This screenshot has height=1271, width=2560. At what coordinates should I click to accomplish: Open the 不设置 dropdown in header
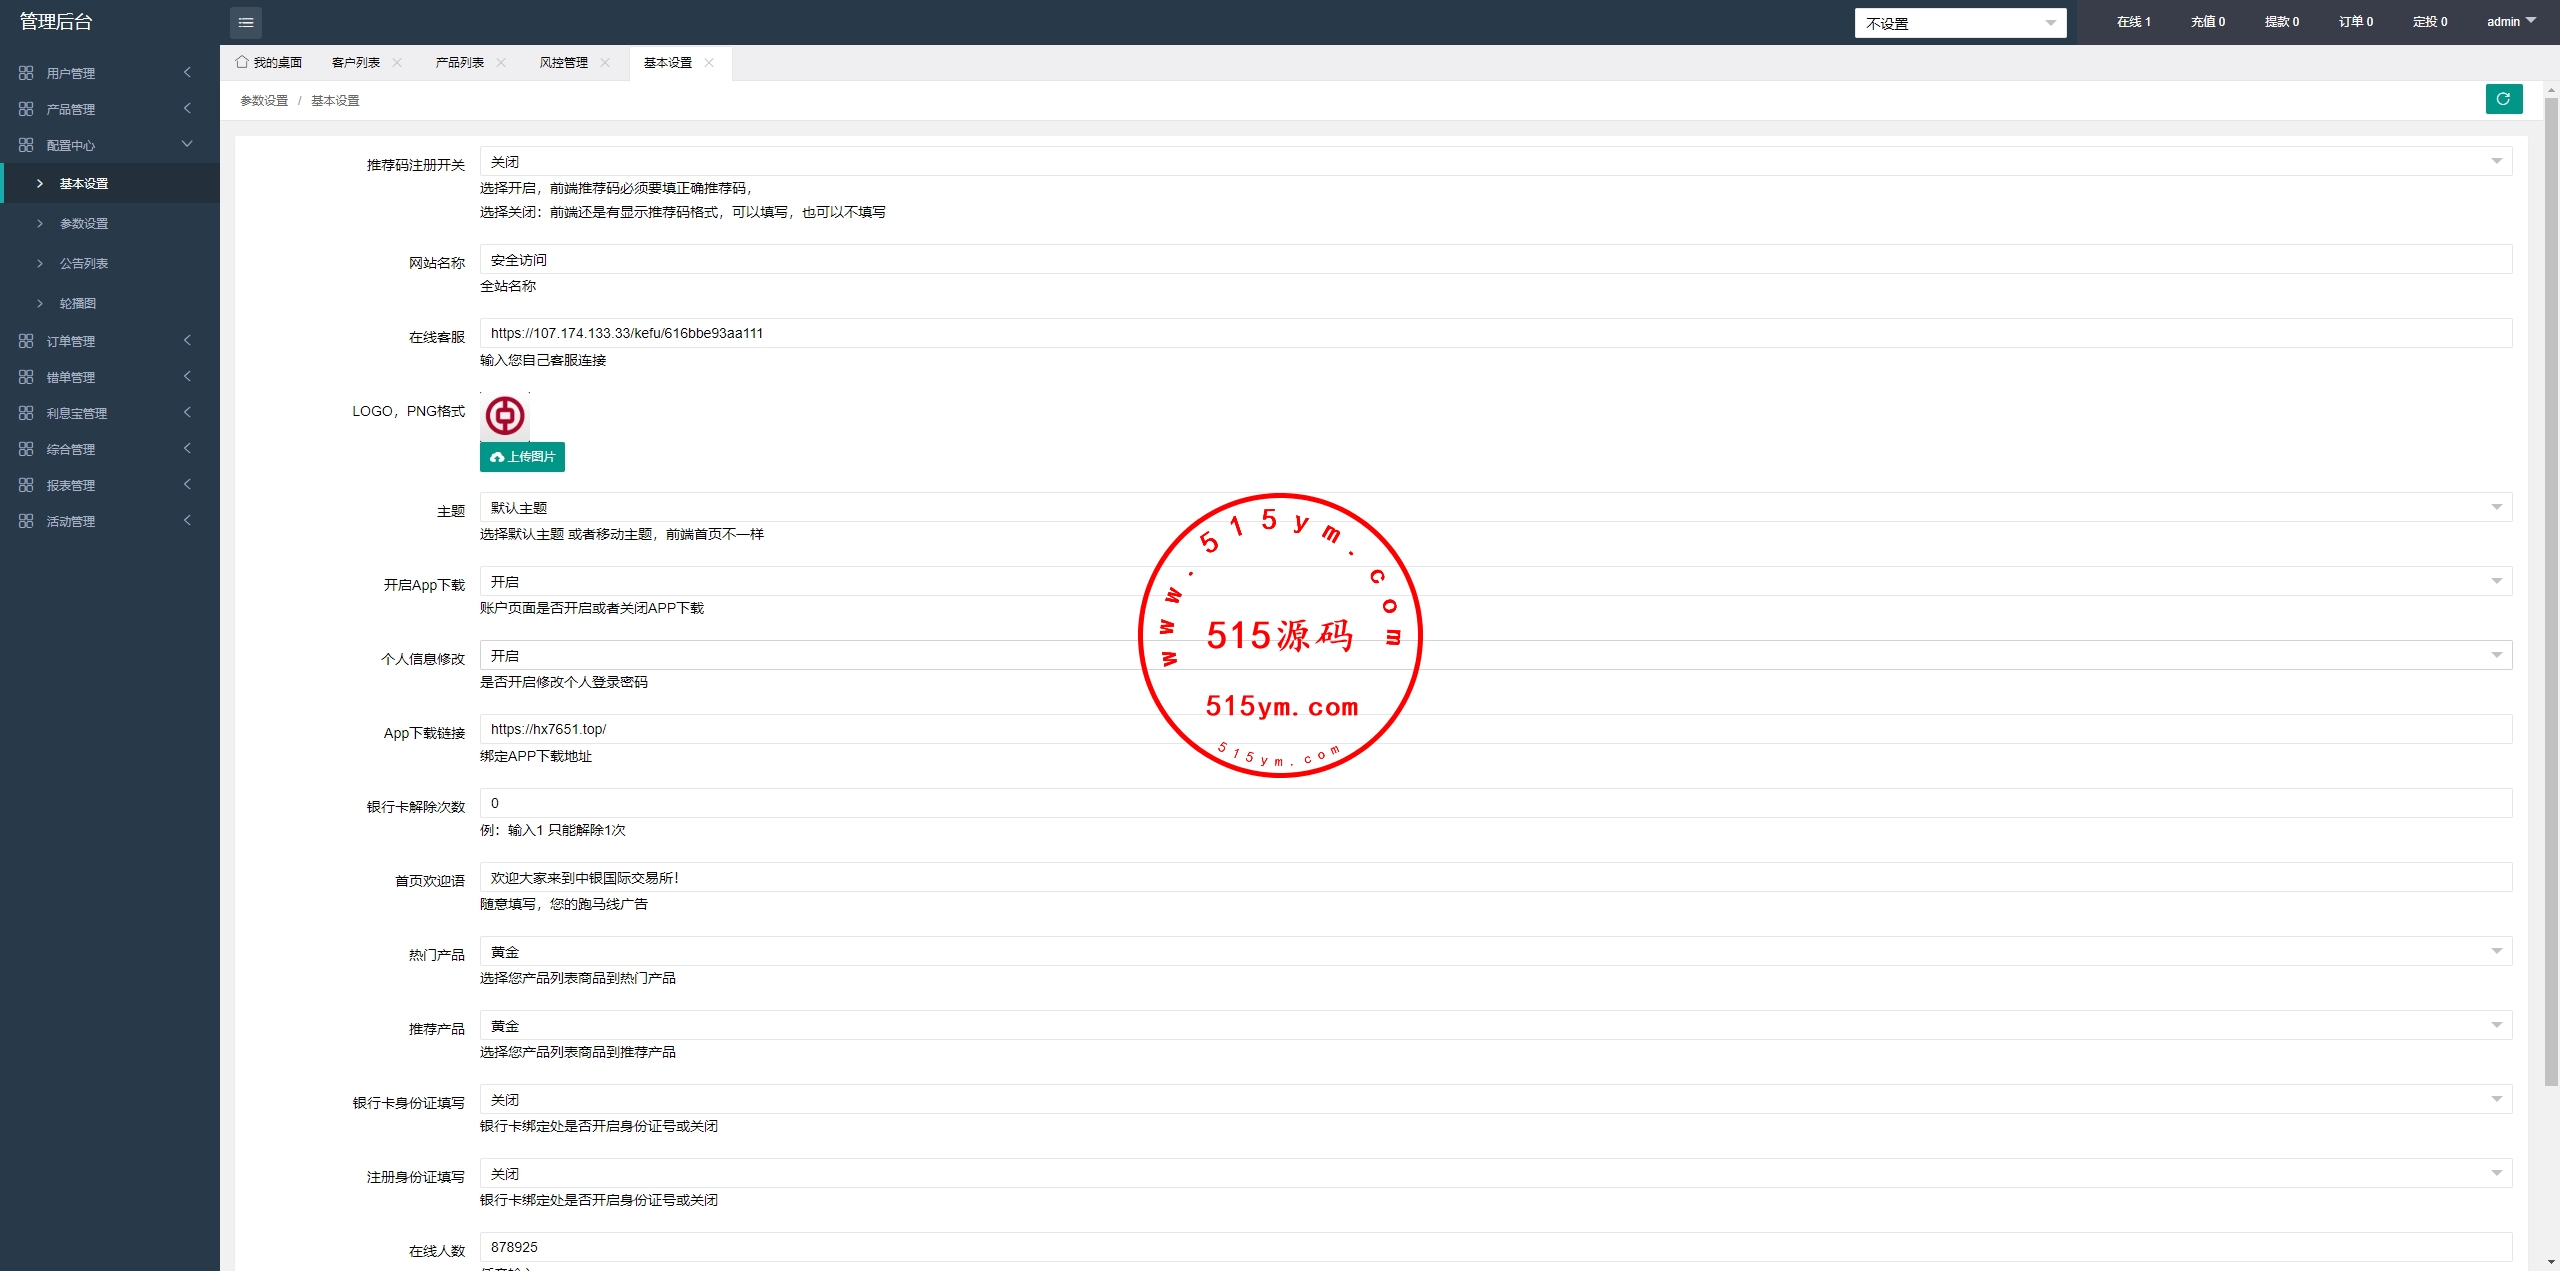point(1960,23)
